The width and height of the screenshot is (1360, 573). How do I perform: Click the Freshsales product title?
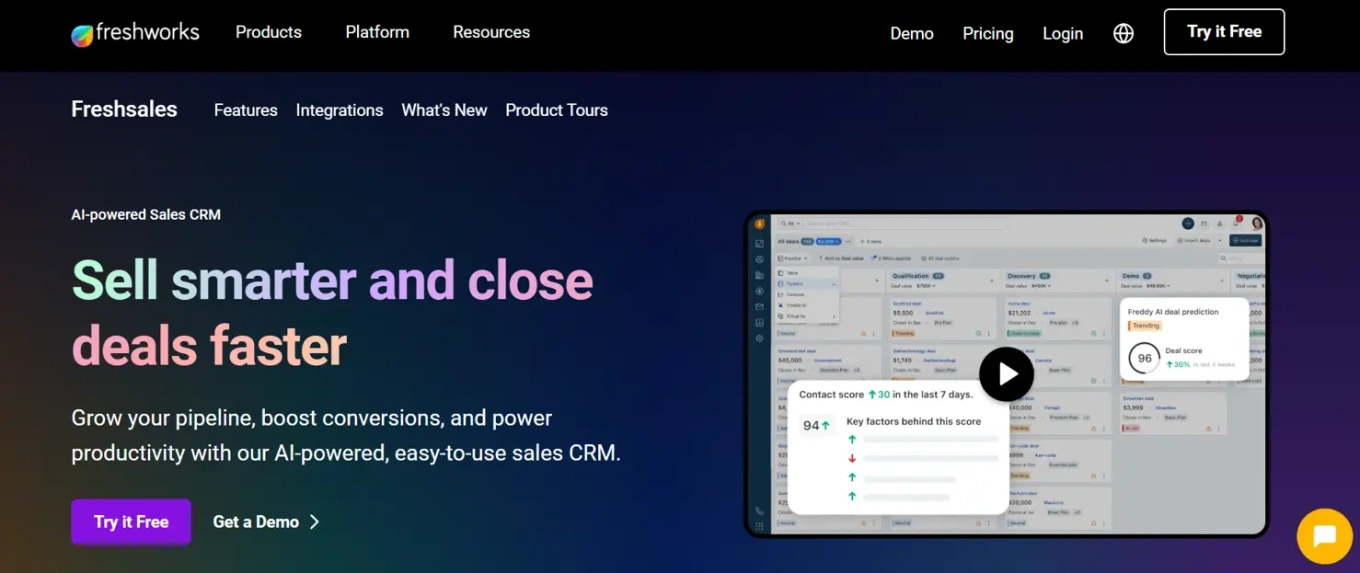coord(124,109)
